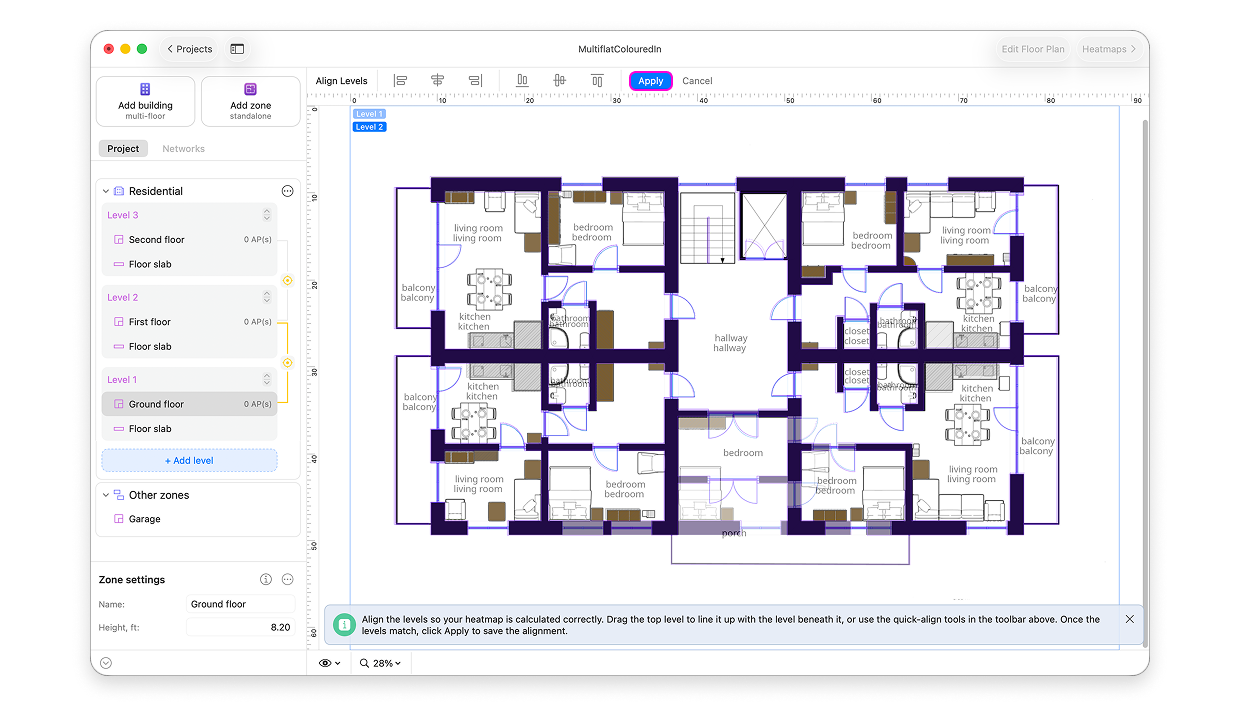The width and height of the screenshot is (1240, 708).
Task: Align levels to right edges
Action: pyautogui.click(x=475, y=81)
